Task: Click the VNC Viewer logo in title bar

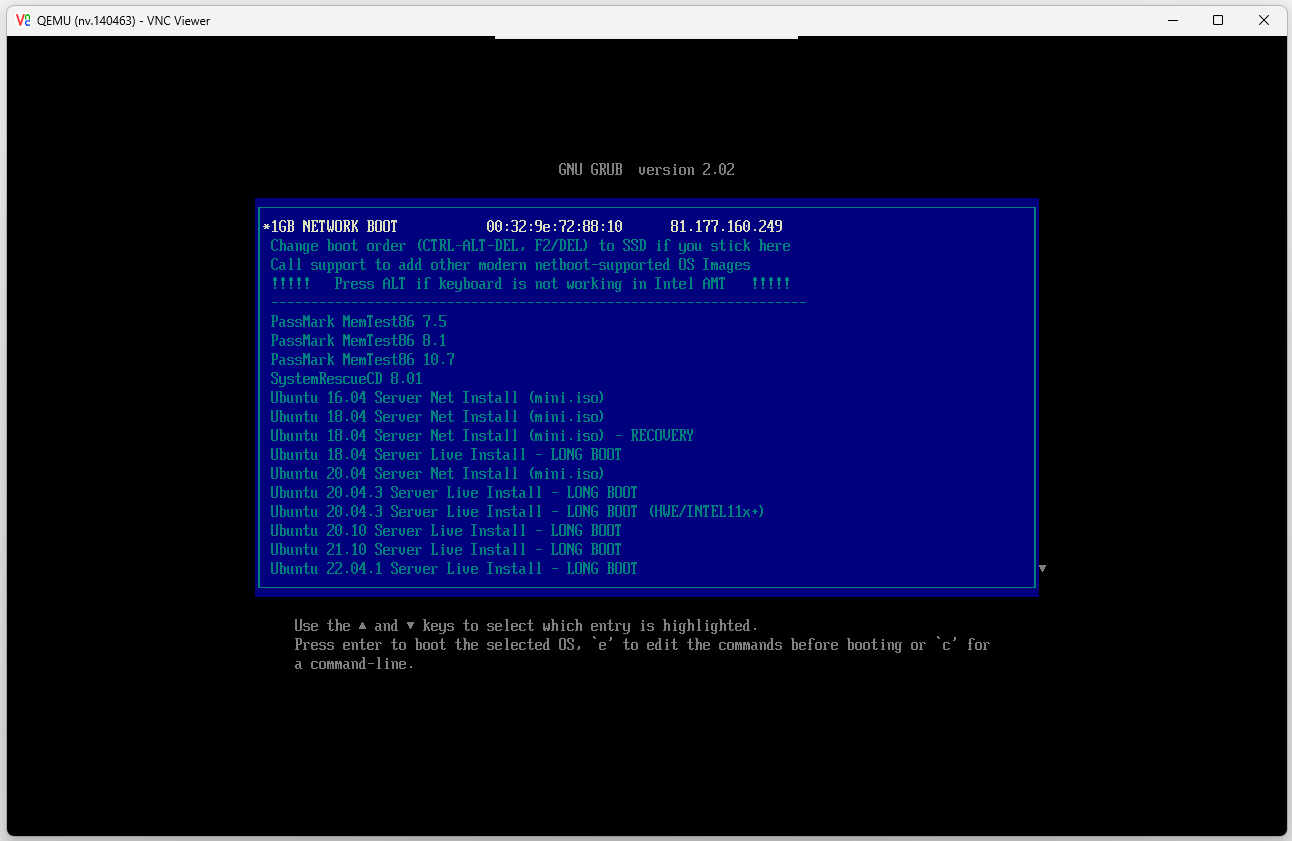Action: tap(22, 20)
